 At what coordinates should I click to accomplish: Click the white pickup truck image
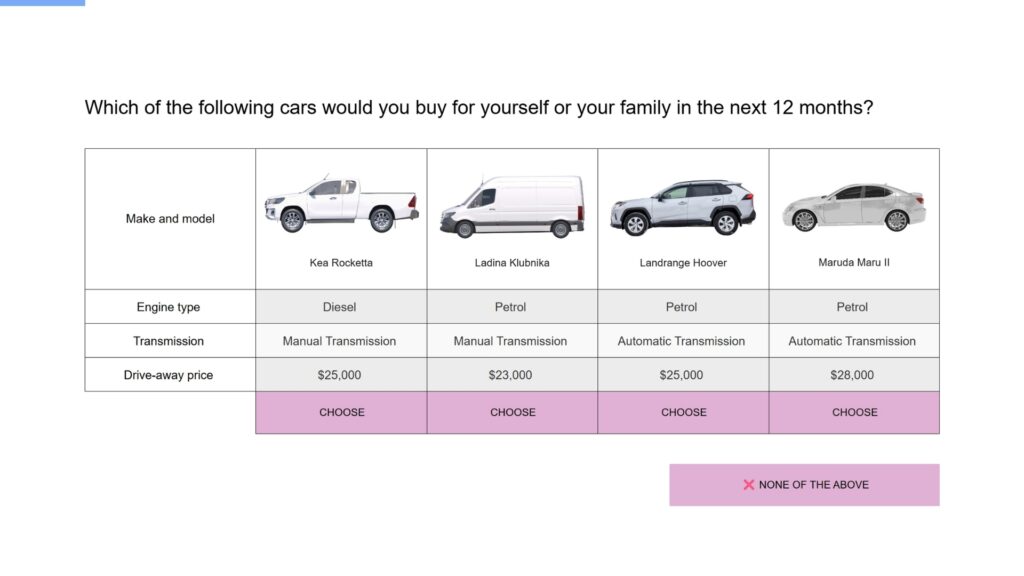(342, 204)
